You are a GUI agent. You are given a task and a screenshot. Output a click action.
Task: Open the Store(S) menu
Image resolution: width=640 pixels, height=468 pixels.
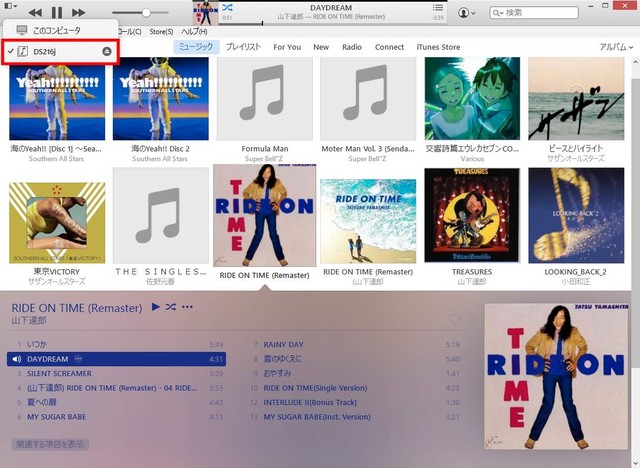(161, 31)
